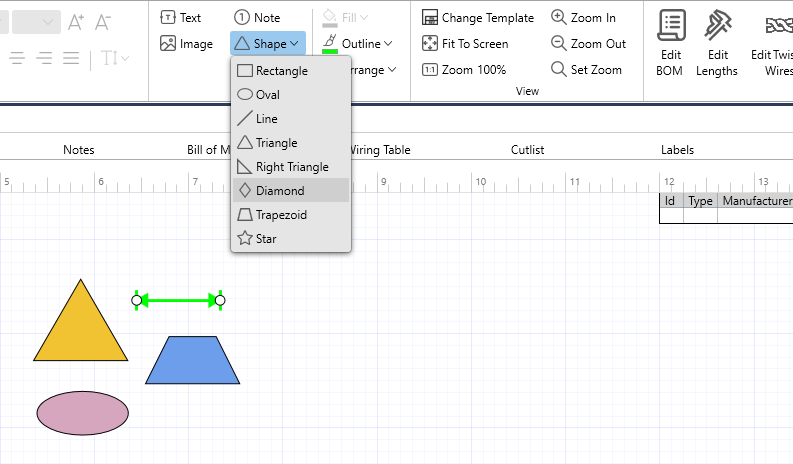Screen dimensions: 793x464
Task: Click the Manufacturer column header
Action: (x=757, y=201)
